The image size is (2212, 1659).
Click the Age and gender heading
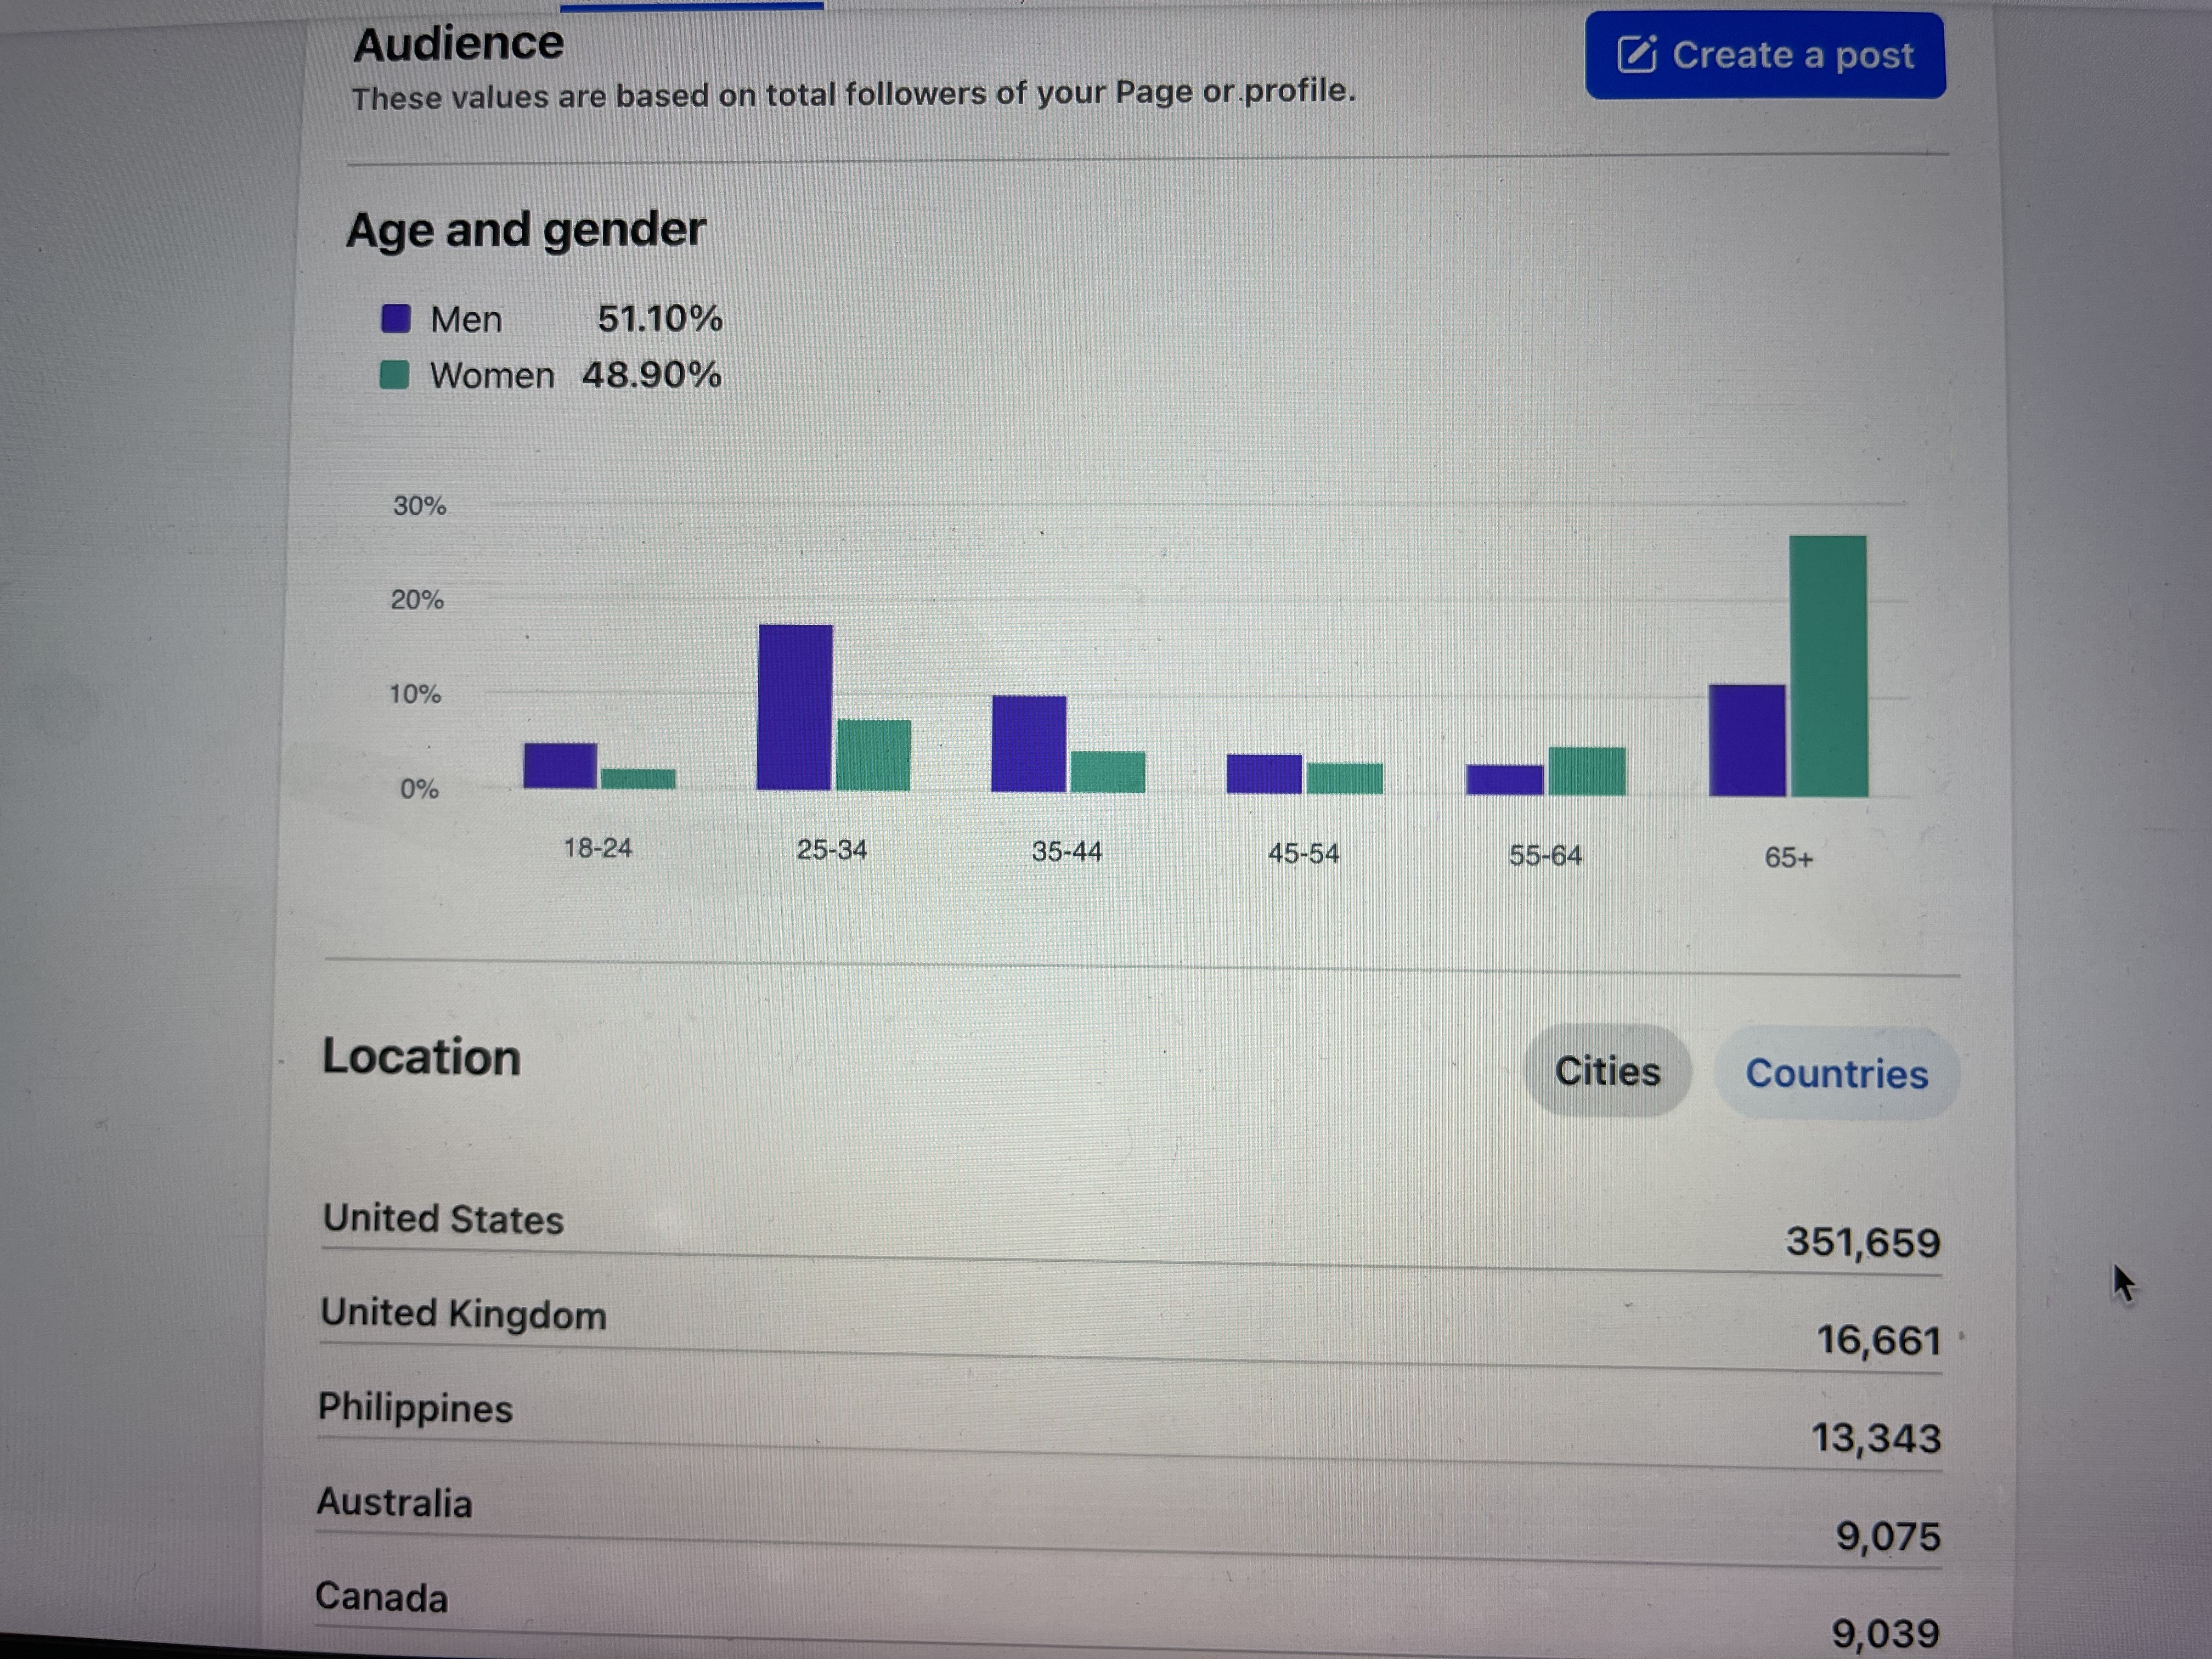tap(526, 230)
